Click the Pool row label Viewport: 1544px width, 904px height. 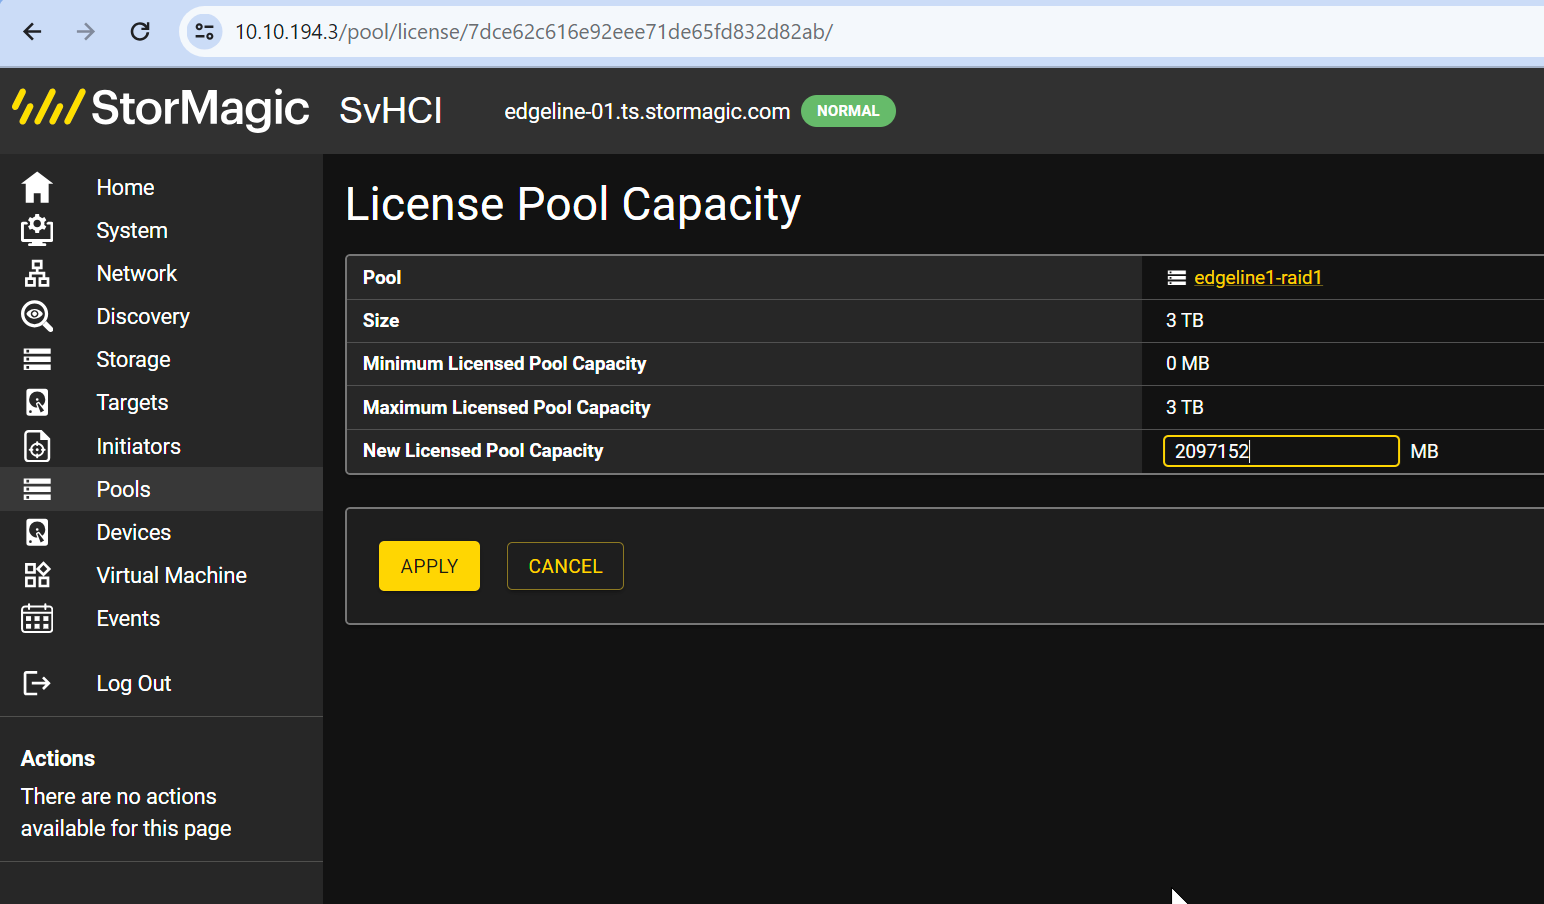tap(382, 277)
